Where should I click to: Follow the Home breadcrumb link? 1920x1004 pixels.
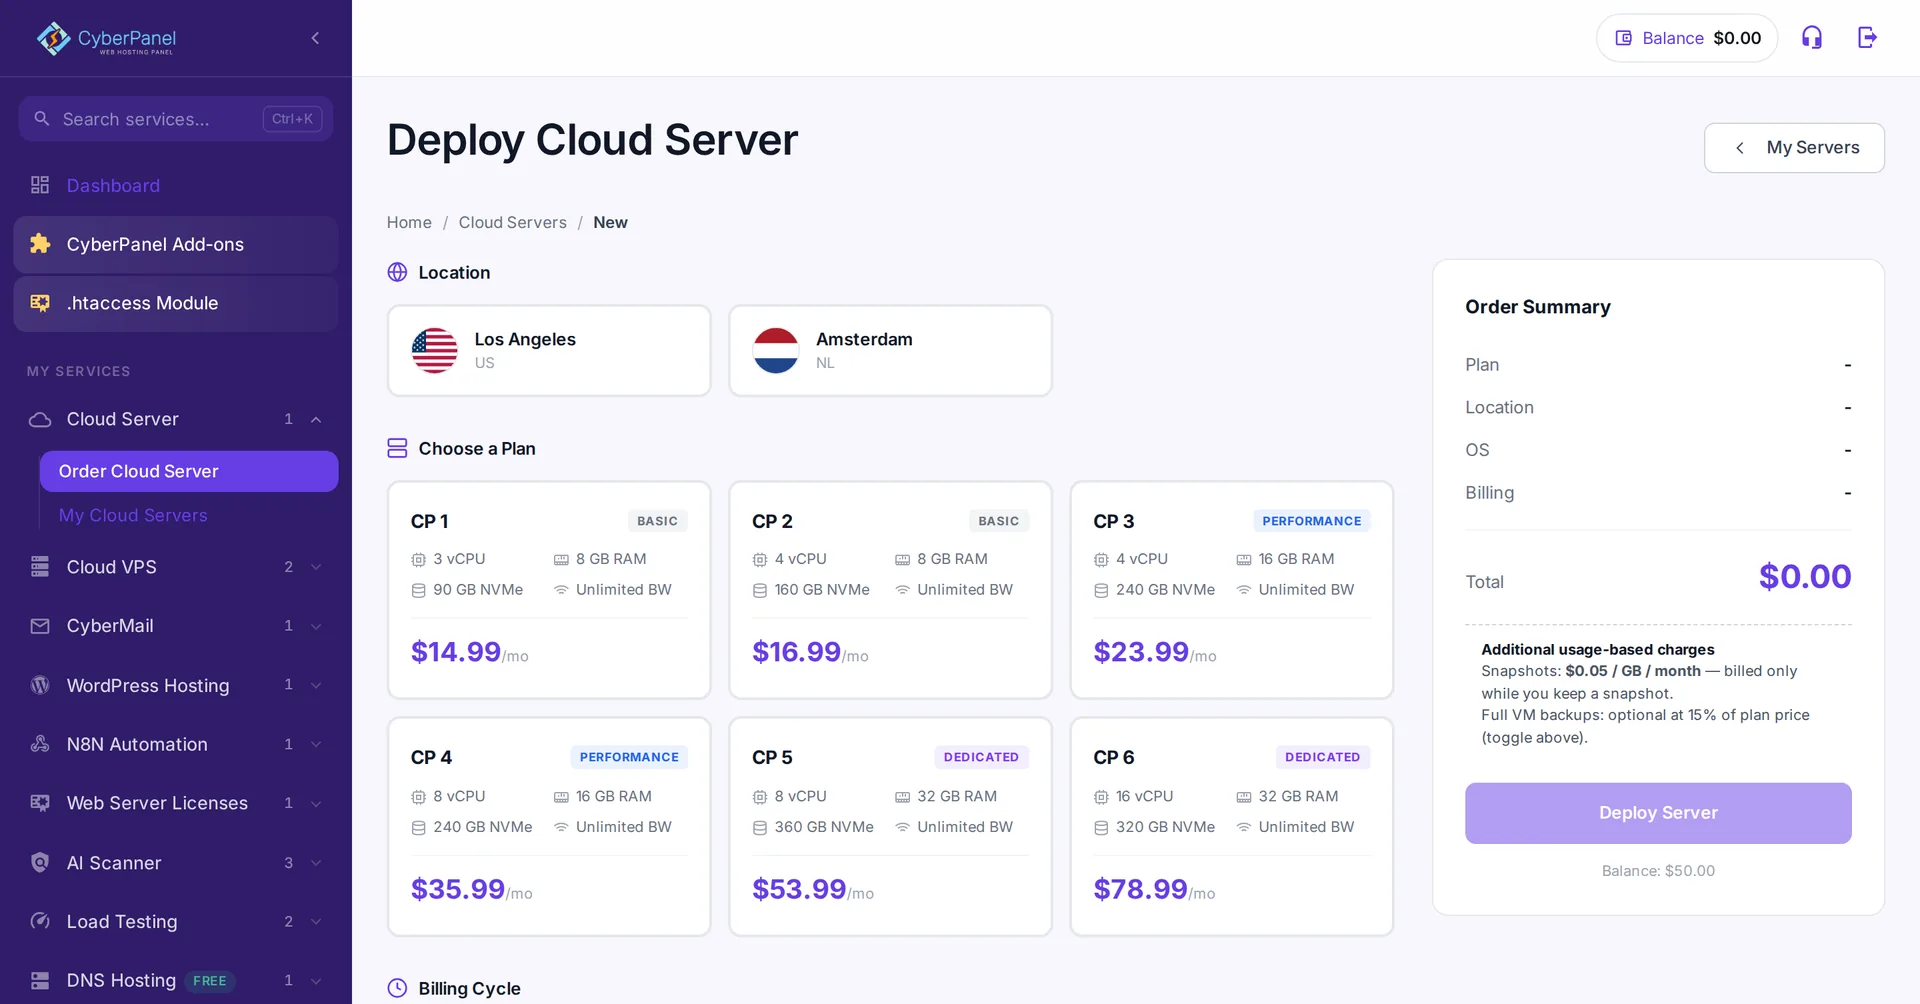(409, 222)
